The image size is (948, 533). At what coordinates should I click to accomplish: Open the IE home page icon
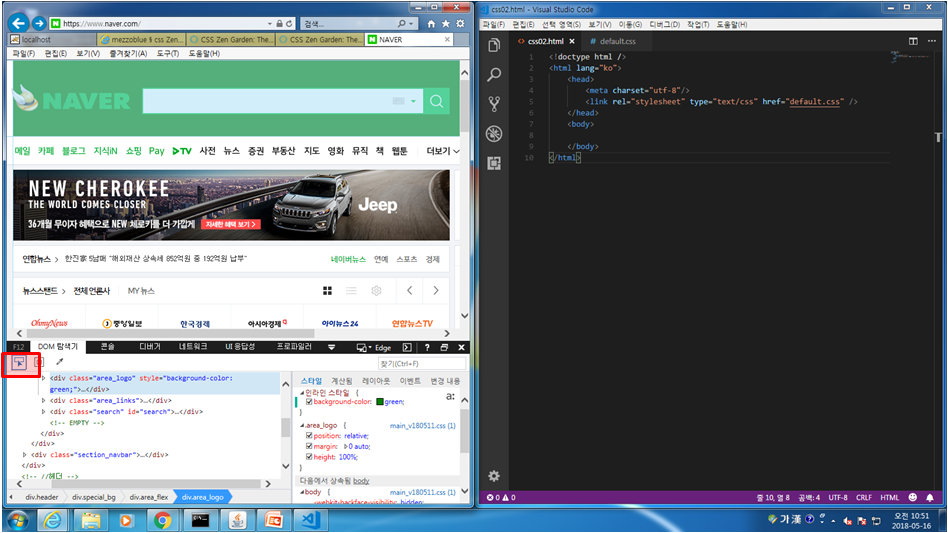431,24
